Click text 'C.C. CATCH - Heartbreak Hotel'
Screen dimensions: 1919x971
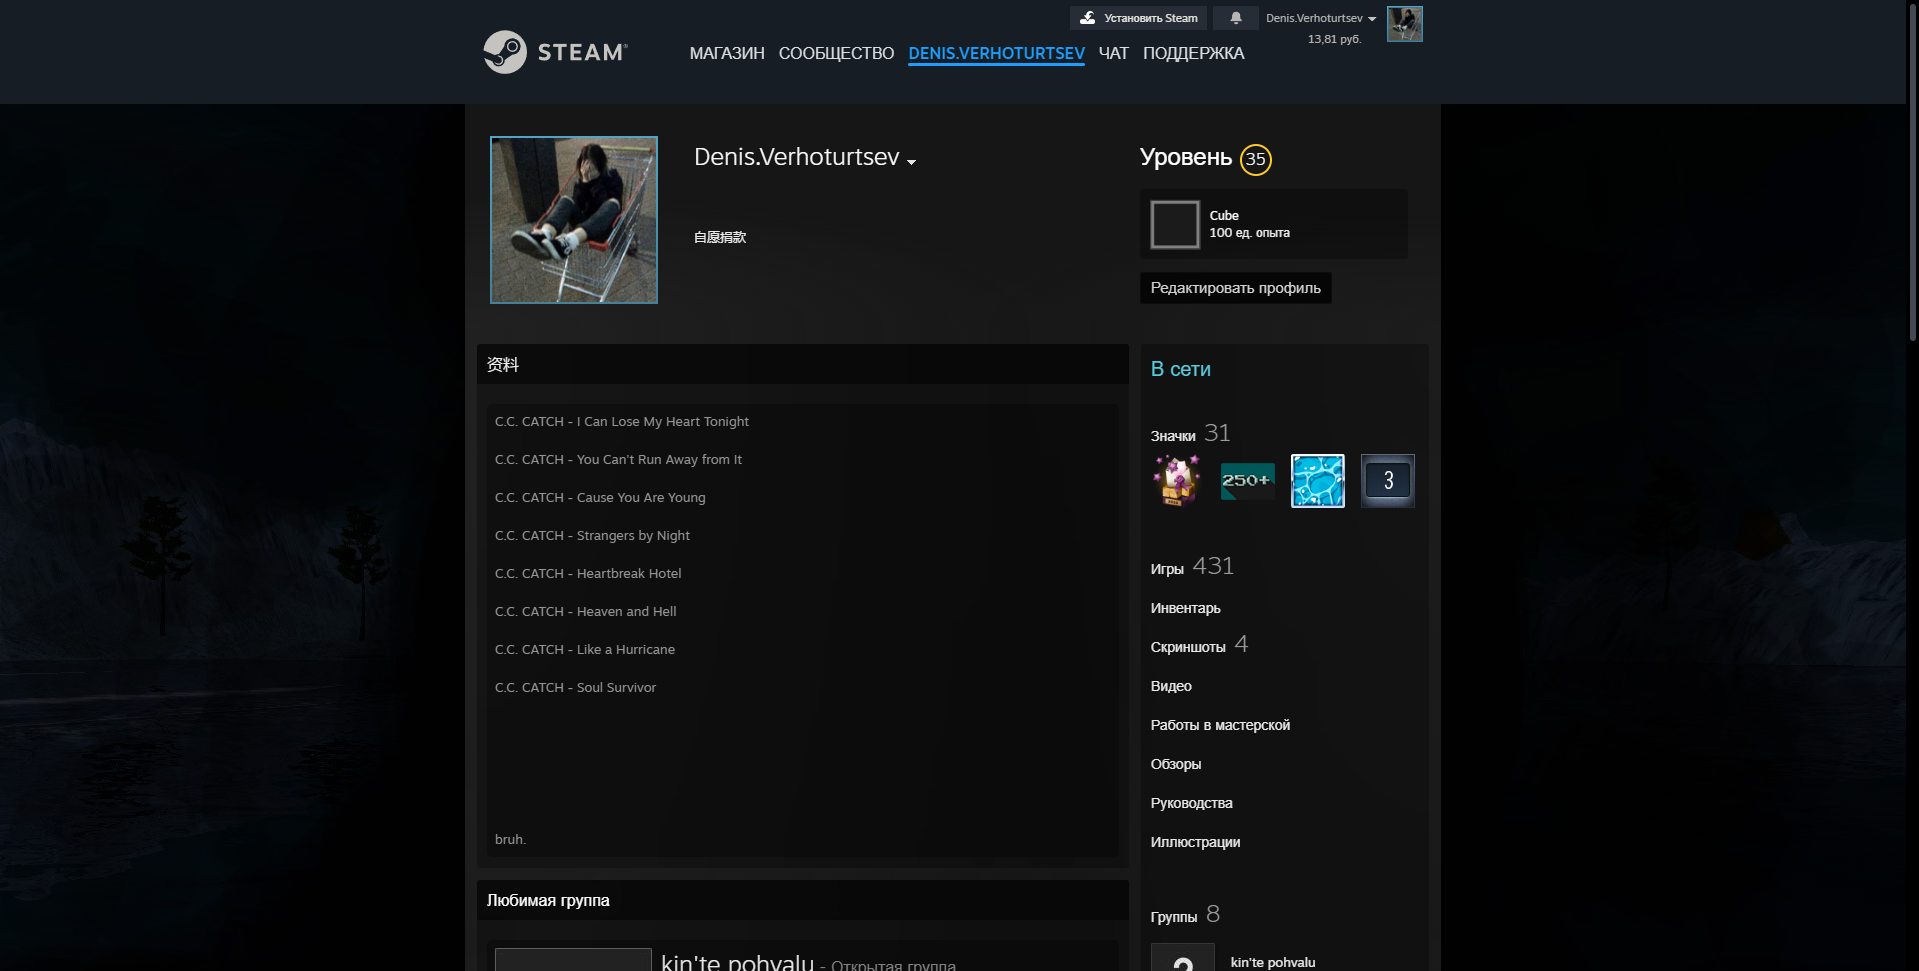[x=588, y=574]
